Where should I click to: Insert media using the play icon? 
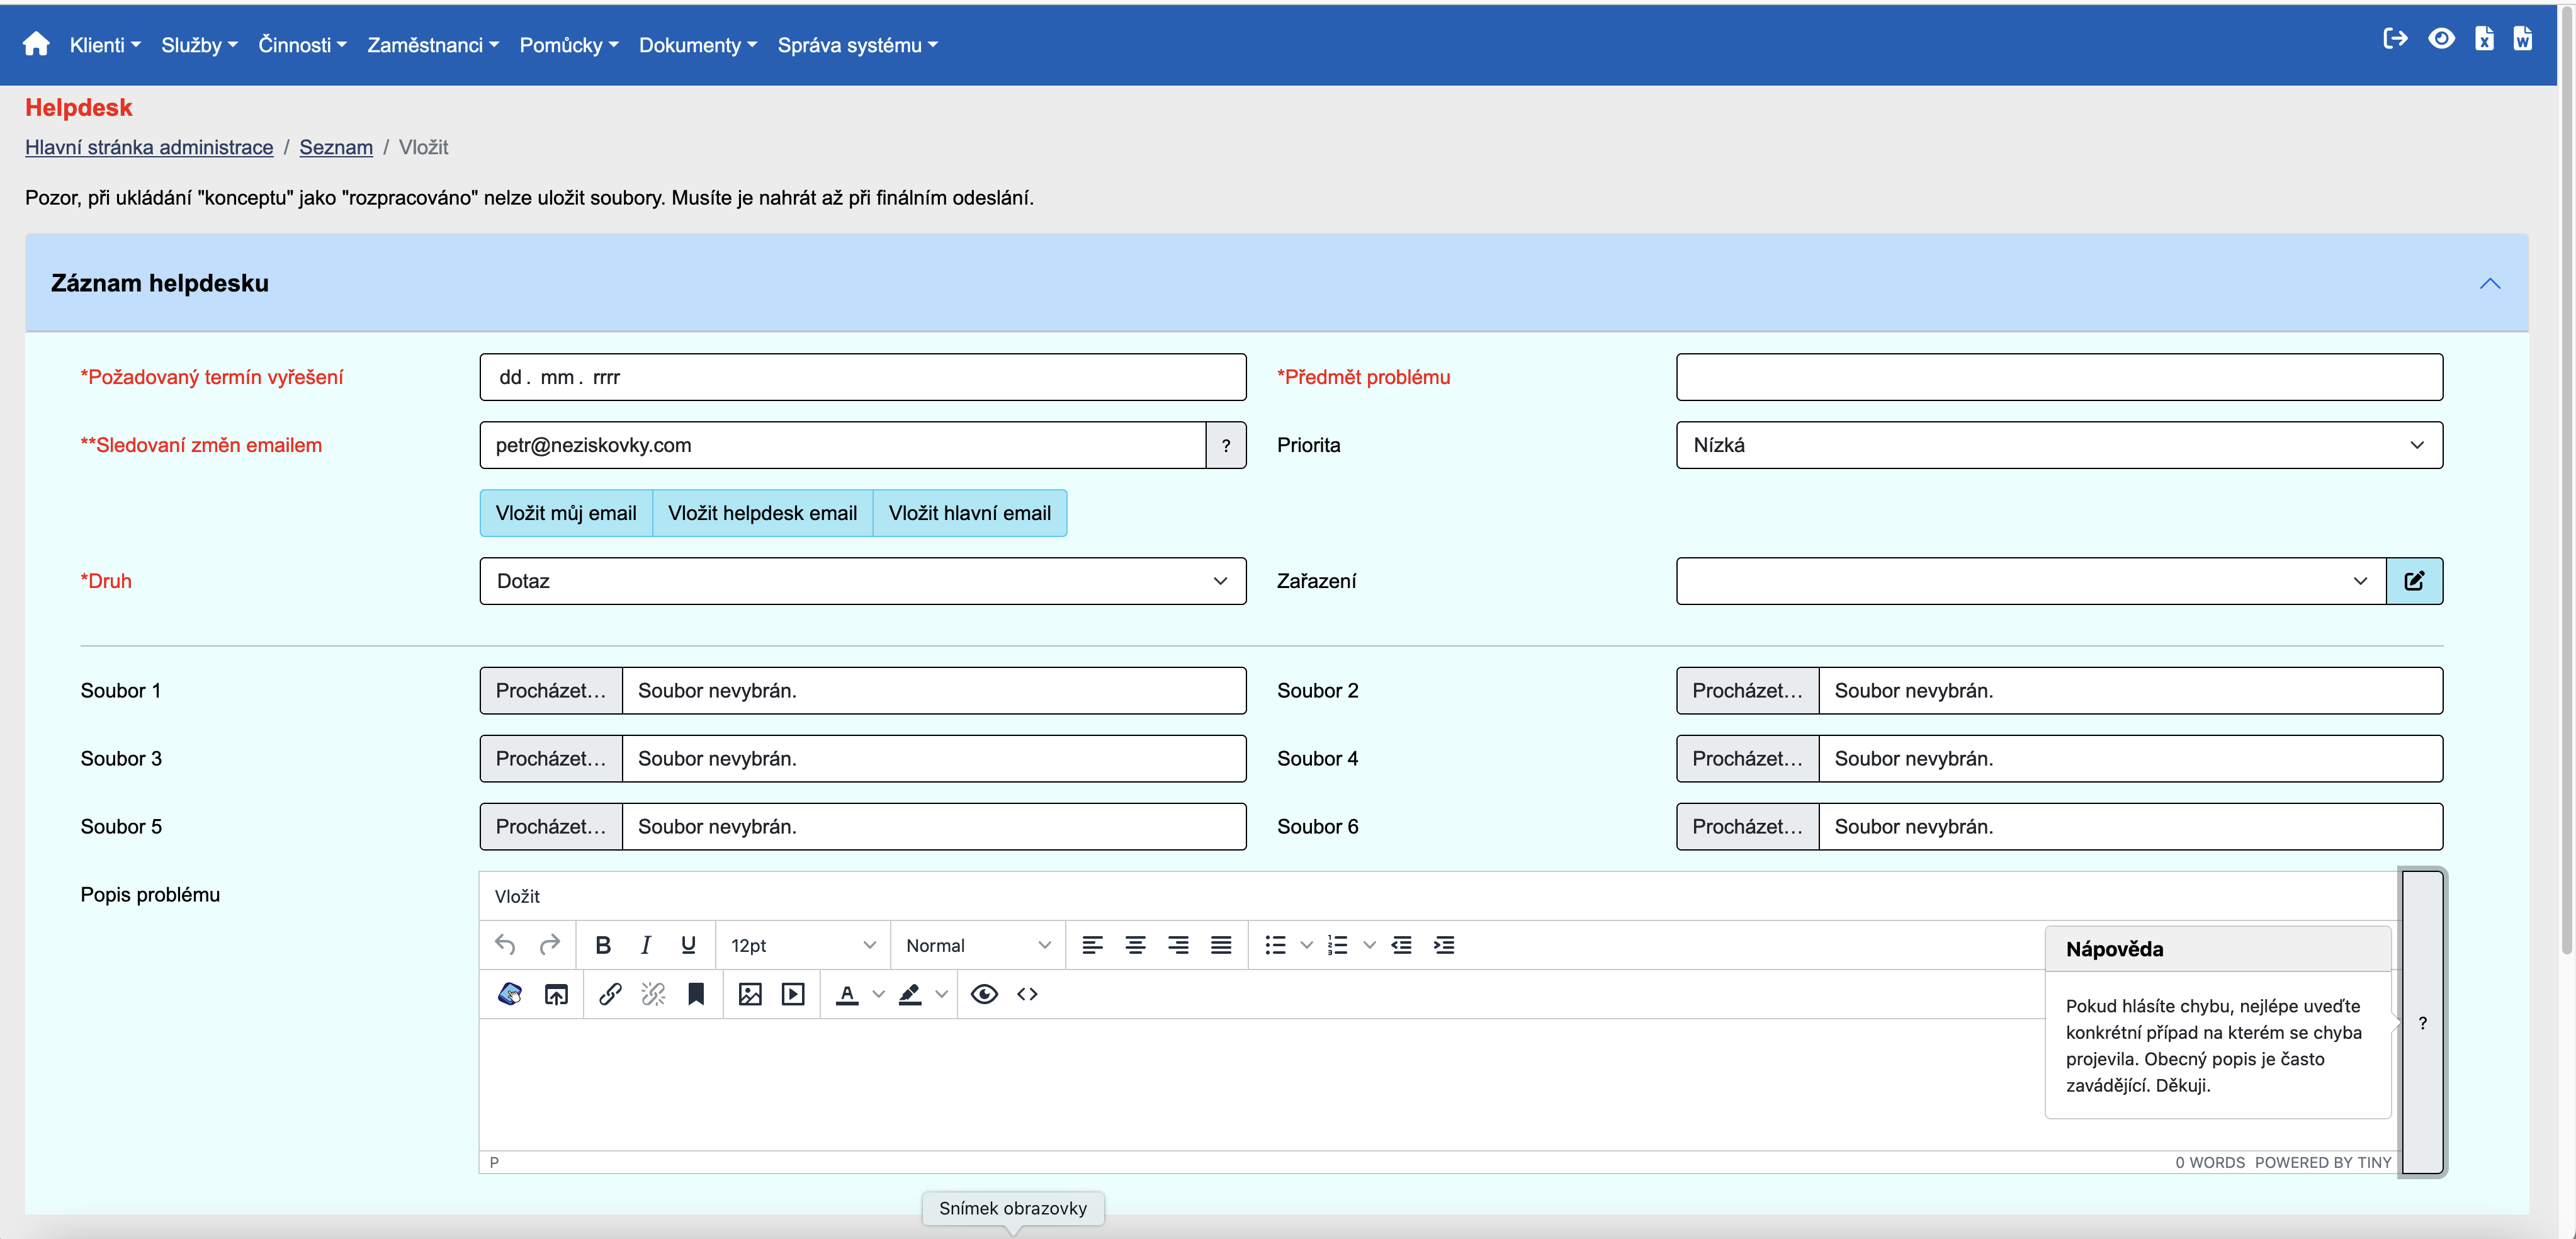(793, 994)
